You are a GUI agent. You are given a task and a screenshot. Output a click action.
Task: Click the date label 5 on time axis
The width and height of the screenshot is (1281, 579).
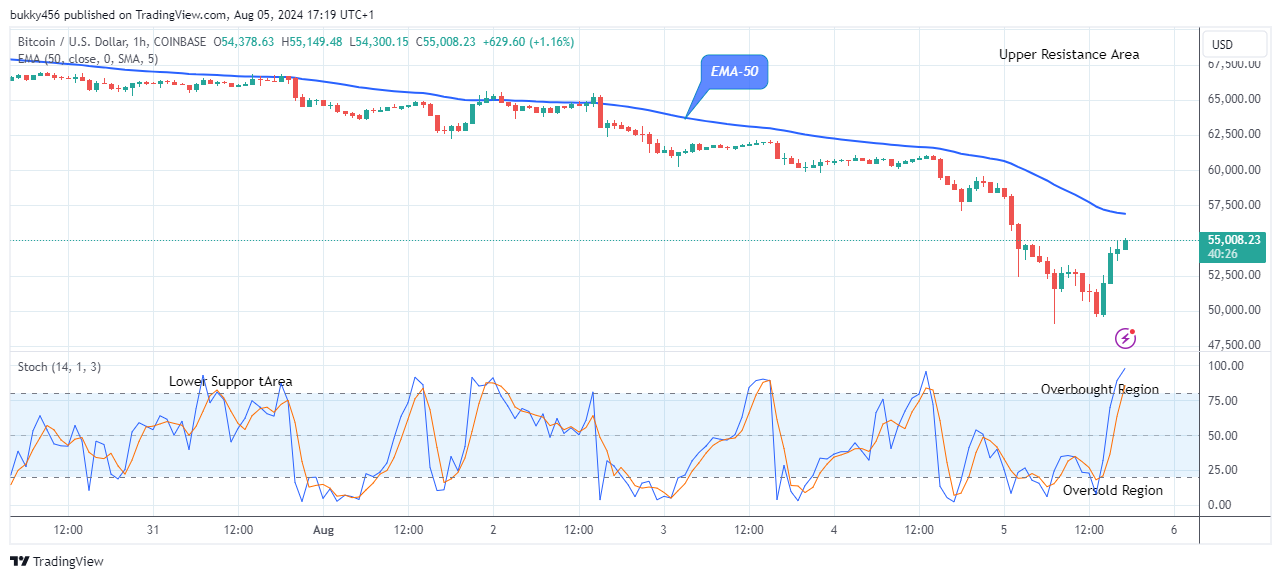tap(1004, 529)
